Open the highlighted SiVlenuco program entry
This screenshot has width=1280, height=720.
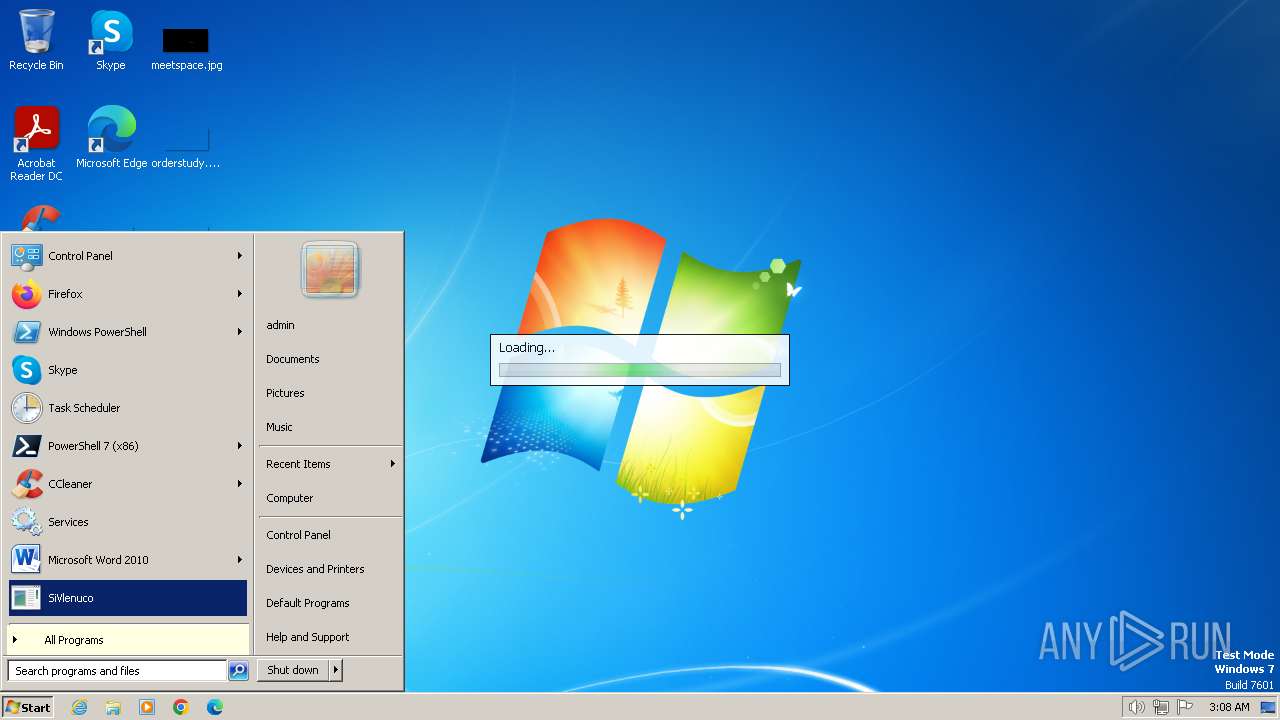click(127, 598)
